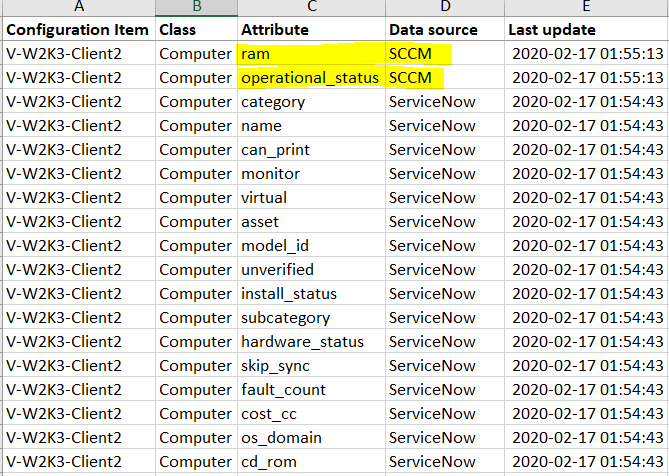Select the cd_rom attribute cell
This screenshot has width=669, height=476.
tap(311, 461)
